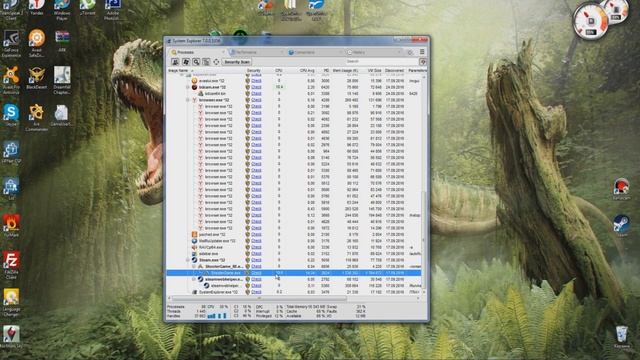Focus the Search input field
640x360 pixels.
tap(382, 61)
